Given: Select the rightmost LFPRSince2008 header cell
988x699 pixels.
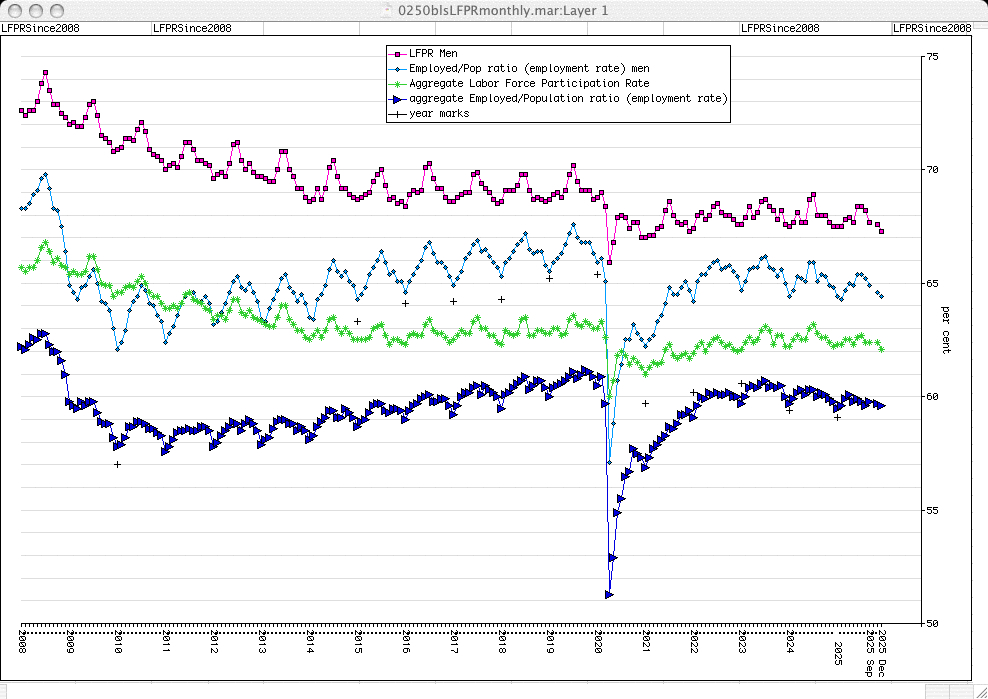Looking at the screenshot, I should (x=932, y=28).
